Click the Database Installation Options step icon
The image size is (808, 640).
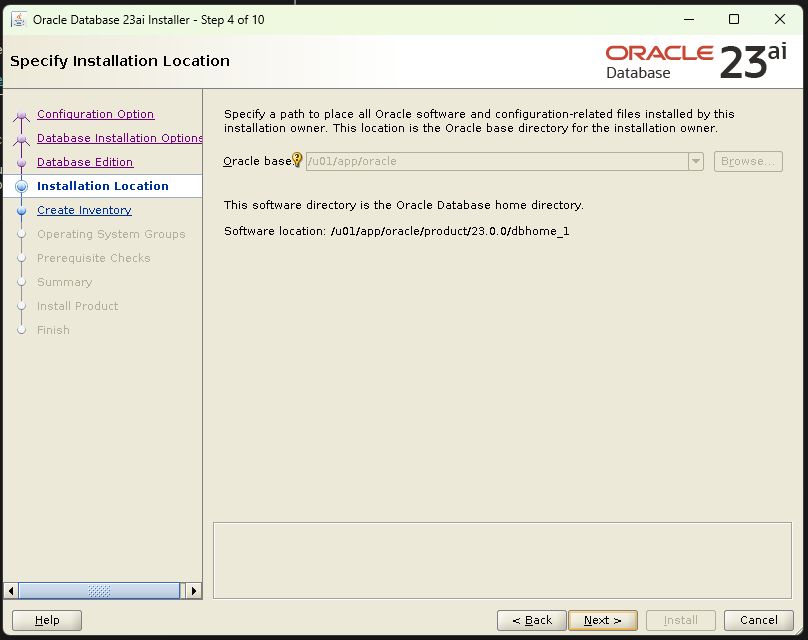tap(22, 138)
